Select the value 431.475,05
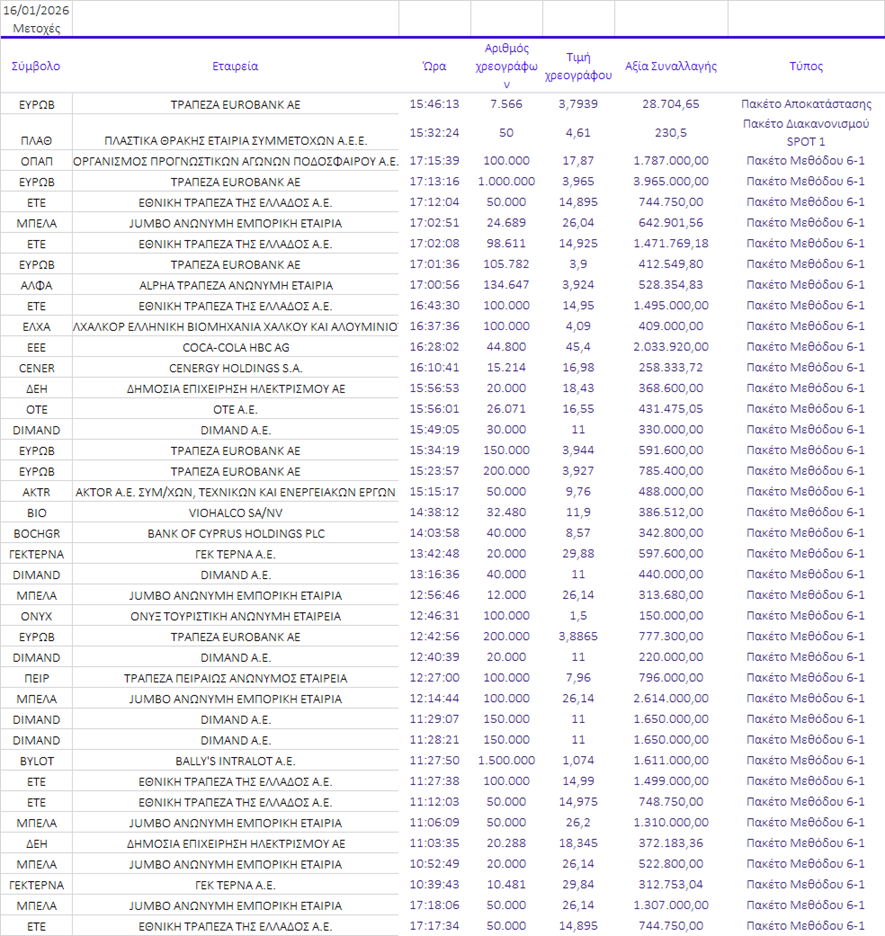 (x=671, y=409)
